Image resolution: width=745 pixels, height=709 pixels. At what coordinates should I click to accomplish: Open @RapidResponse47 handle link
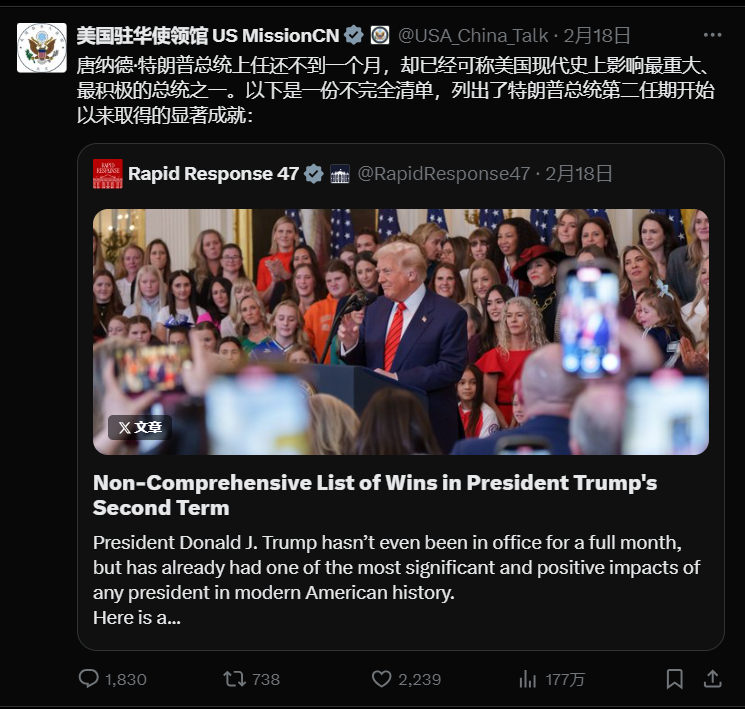[444, 173]
